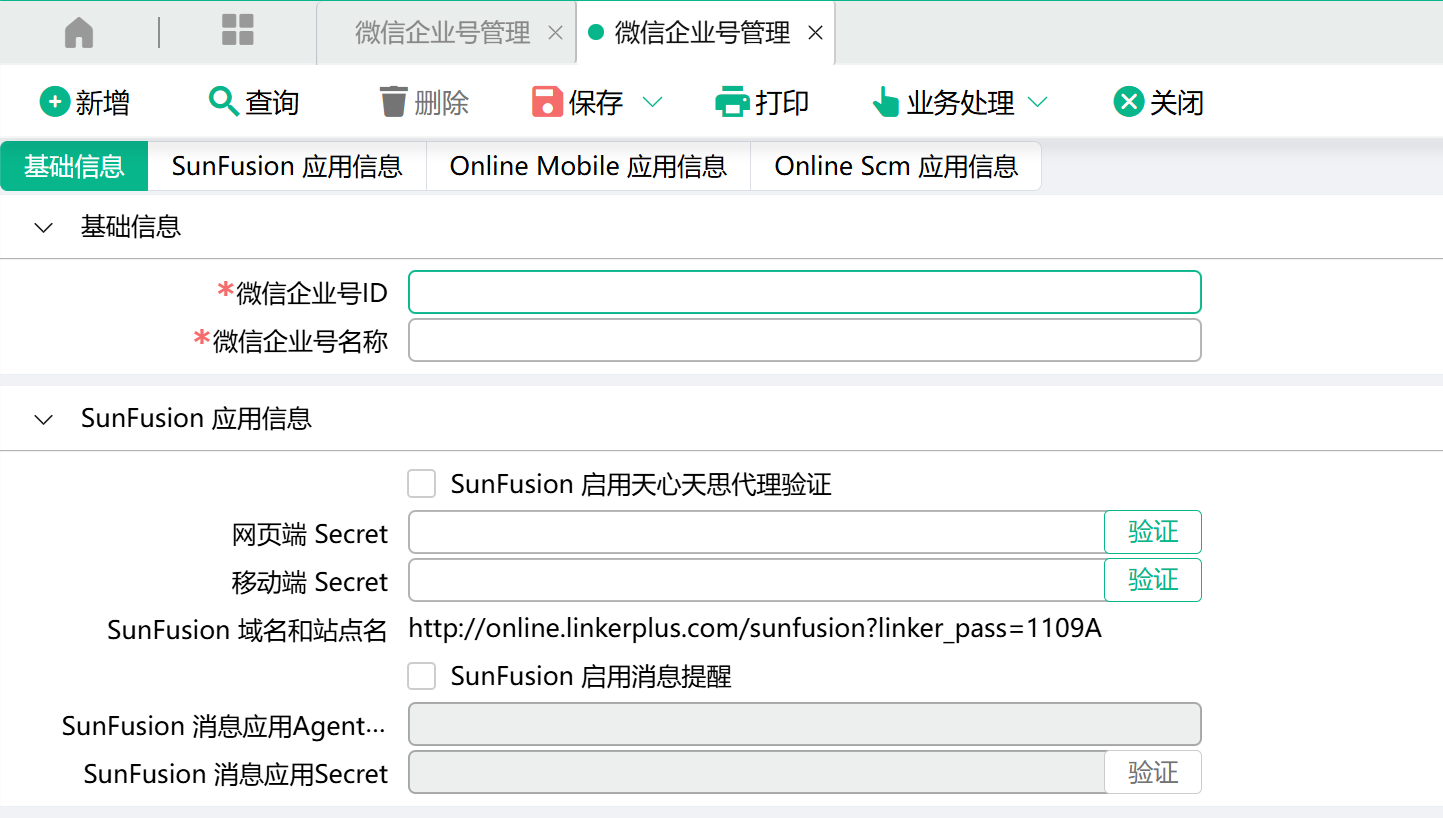Viewport: 1443px width, 818px height.
Task: Enable SunFusion 启用天心天思代理验证 checkbox
Action: [422, 484]
